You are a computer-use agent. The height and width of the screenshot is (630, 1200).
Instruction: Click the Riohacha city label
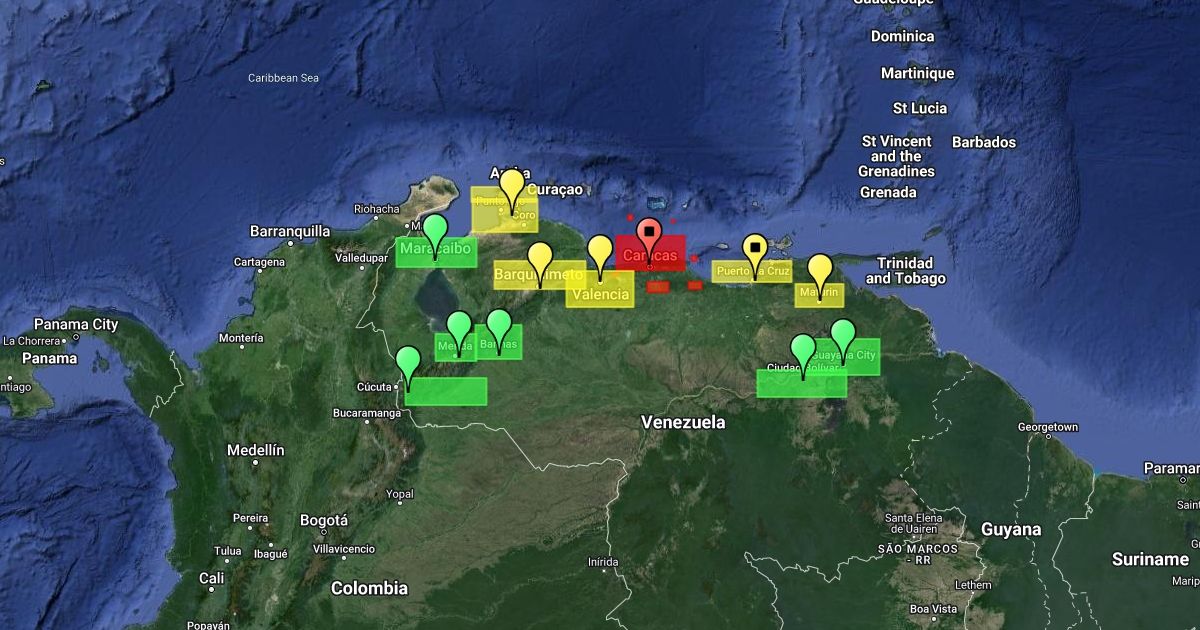point(377,209)
